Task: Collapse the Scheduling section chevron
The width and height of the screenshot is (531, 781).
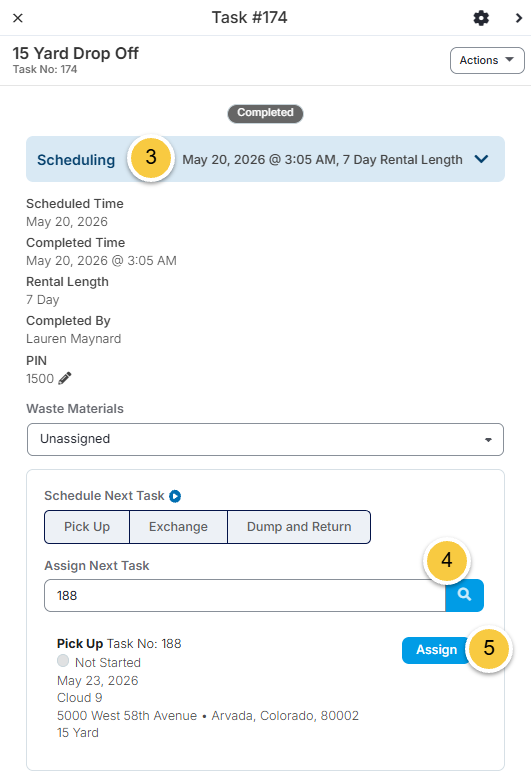Action: pos(481,159)
